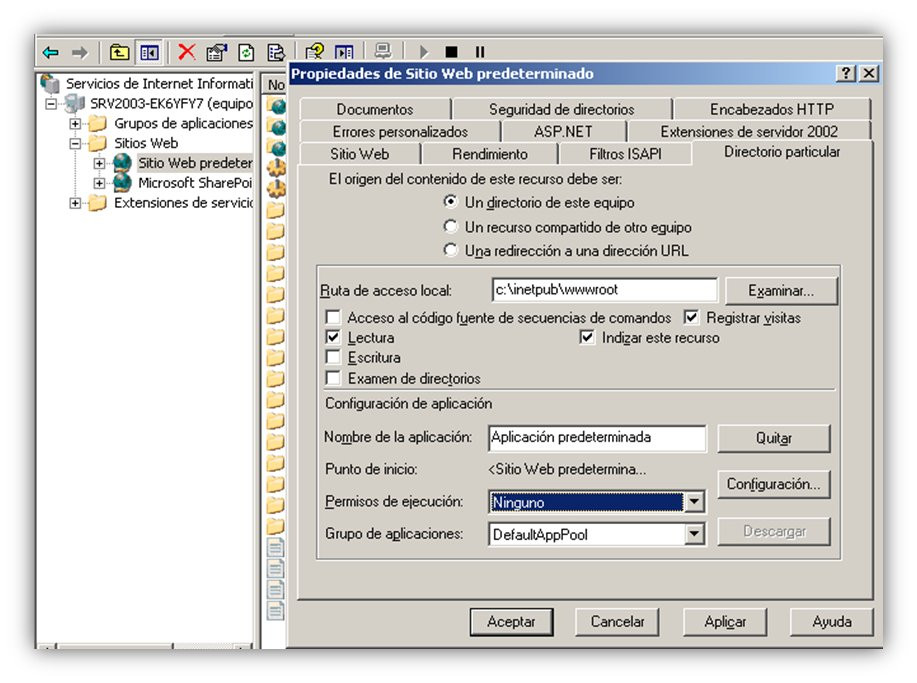Click the Forward arrow in the toolbar
Image resolution: width=917 pixels, height=683 pixels.
80,53
